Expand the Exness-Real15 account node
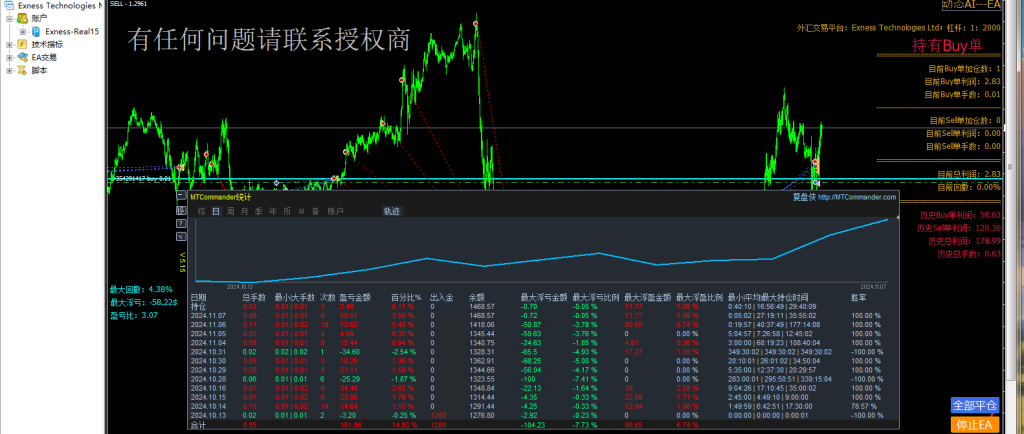The image size is (1024, 434). 22,31
